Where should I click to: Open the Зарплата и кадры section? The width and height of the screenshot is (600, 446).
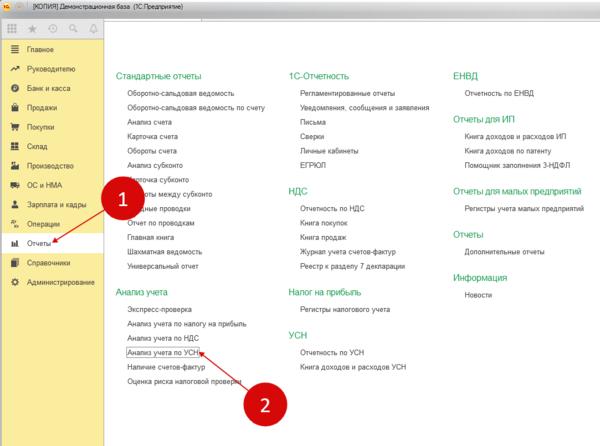[57, 205]
